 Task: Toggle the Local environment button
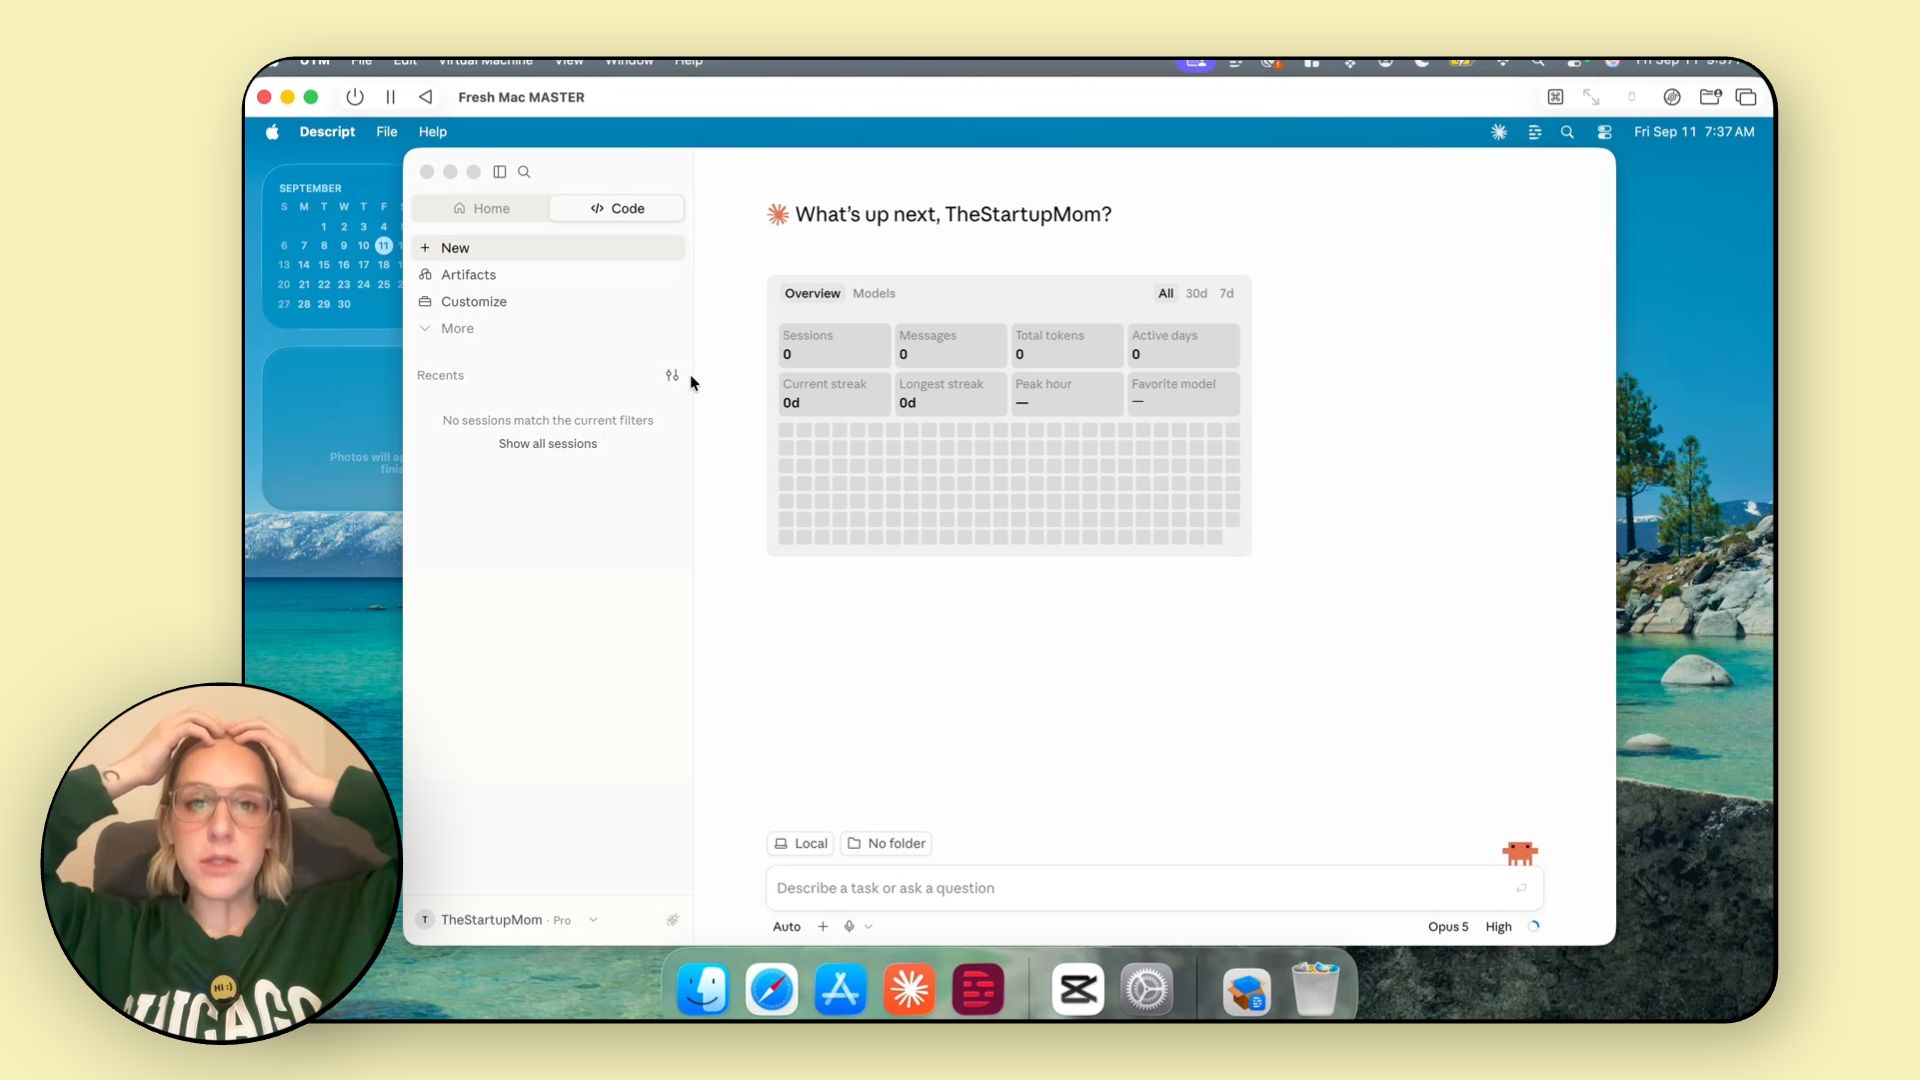point(801,843)
